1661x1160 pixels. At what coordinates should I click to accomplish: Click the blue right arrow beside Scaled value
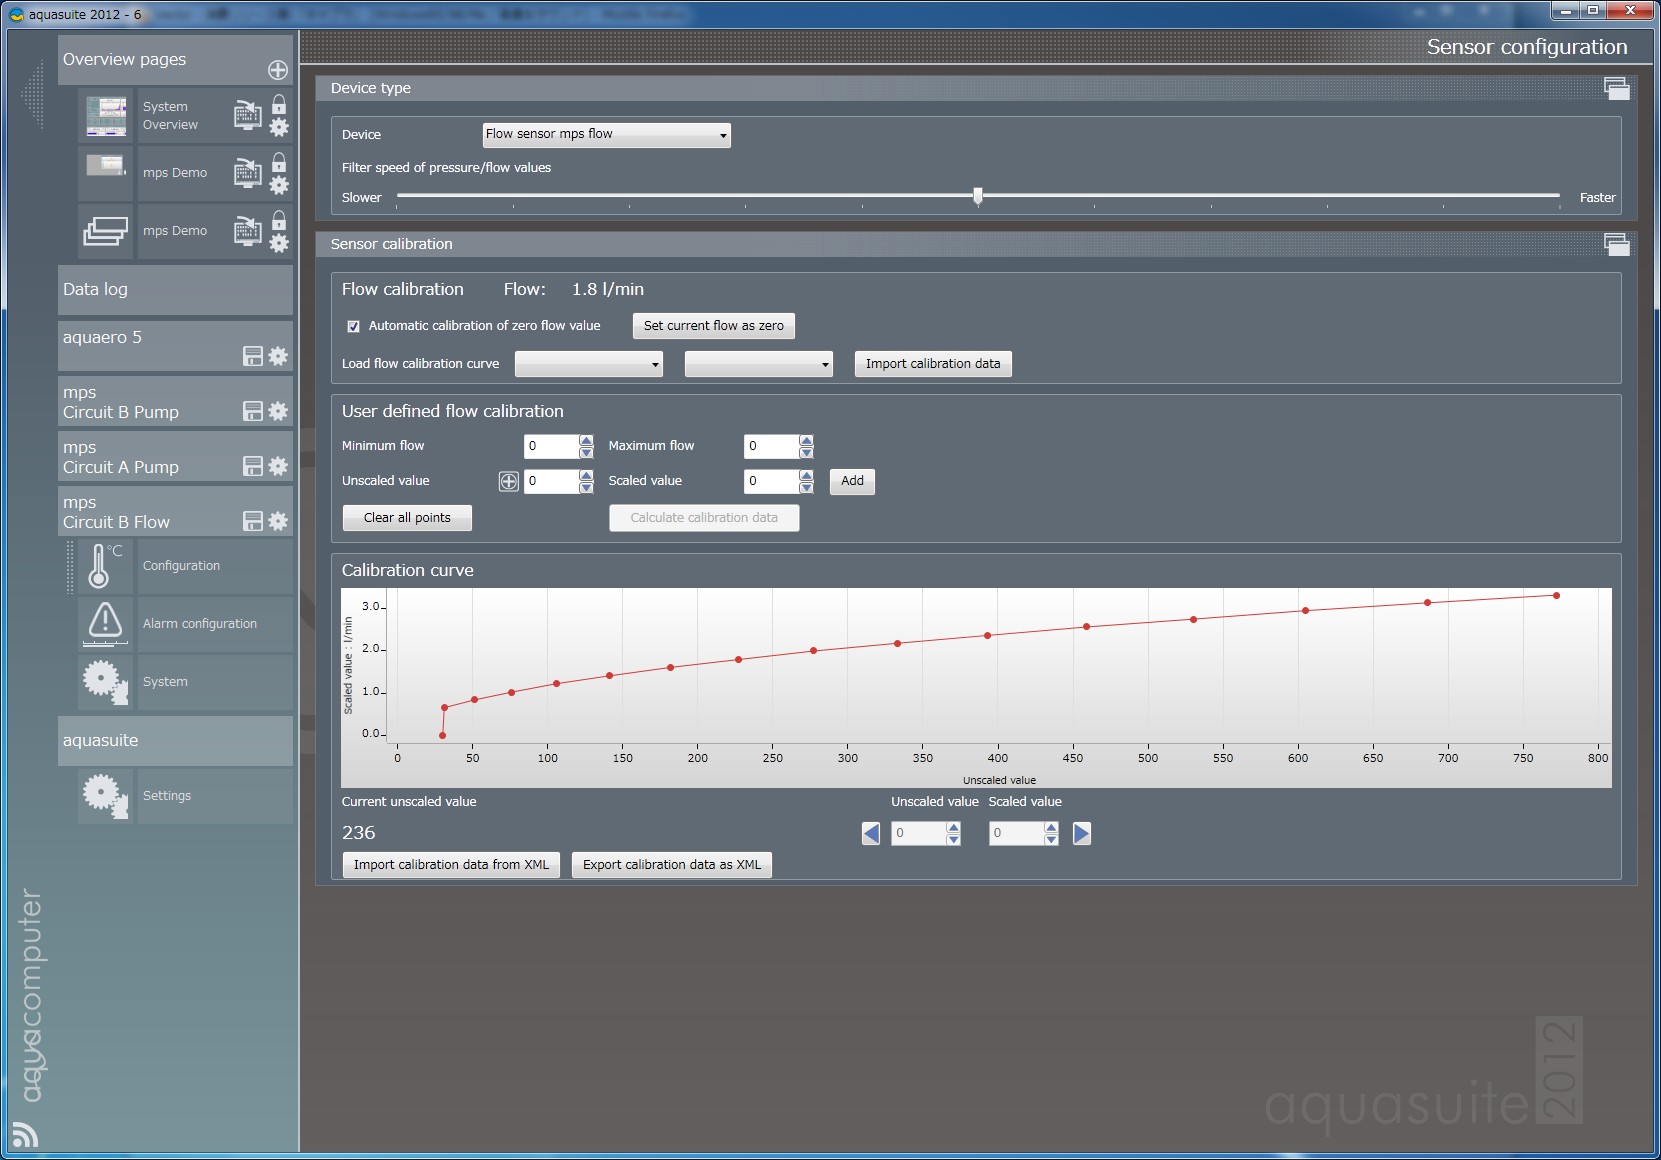tap(1081, 833)
